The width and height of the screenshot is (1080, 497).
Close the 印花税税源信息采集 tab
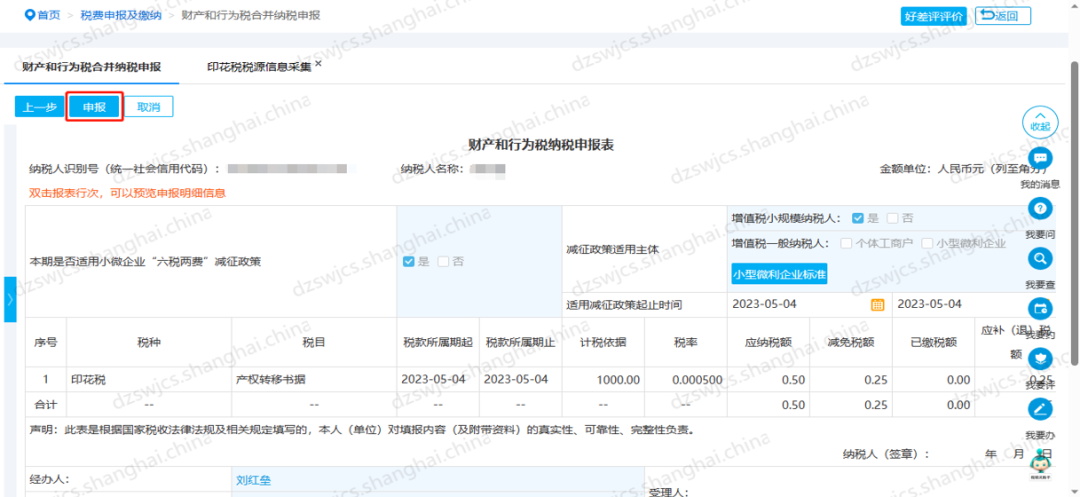[319, 64]
